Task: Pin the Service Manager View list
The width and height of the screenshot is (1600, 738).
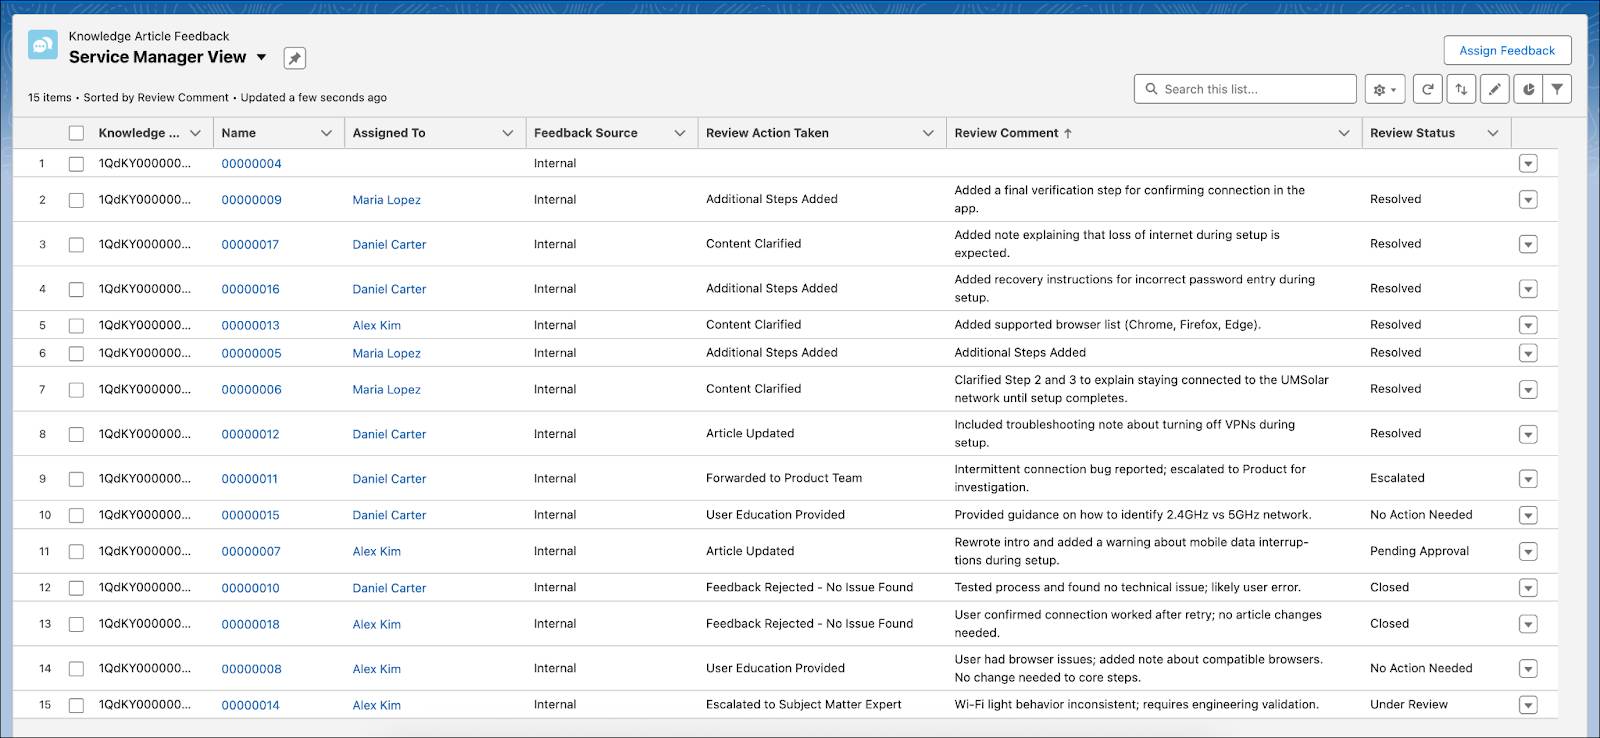Action: coord(294,58)
